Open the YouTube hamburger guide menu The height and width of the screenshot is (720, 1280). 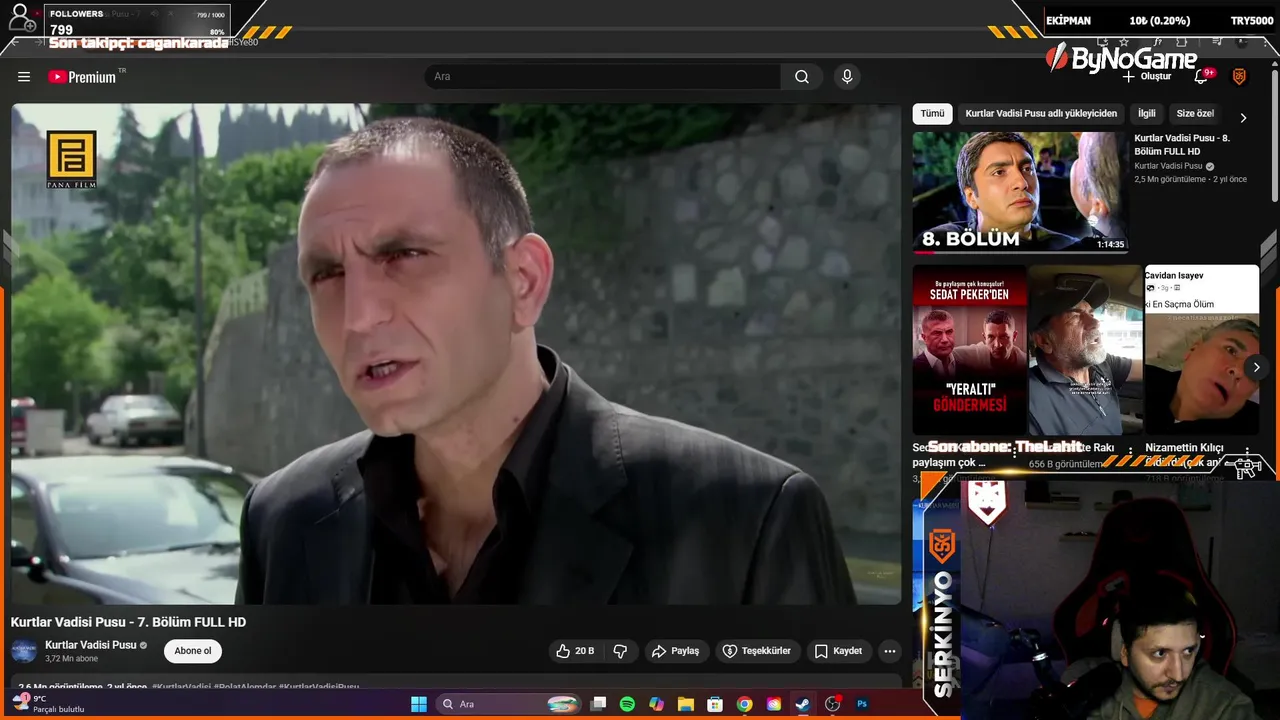coord(24,77)
